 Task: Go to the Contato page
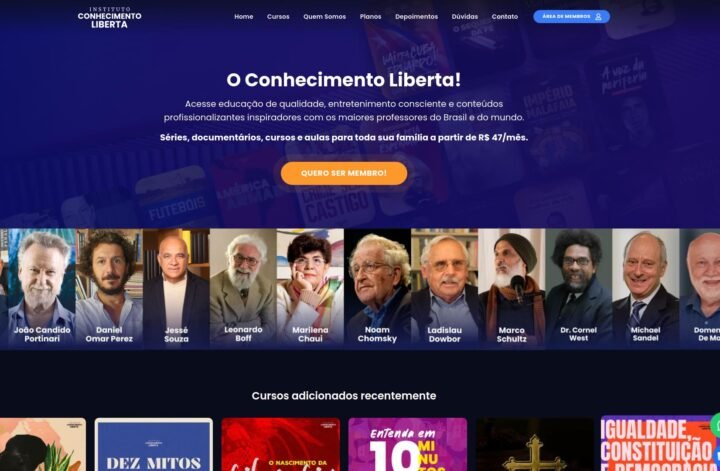tap(505, 17)
